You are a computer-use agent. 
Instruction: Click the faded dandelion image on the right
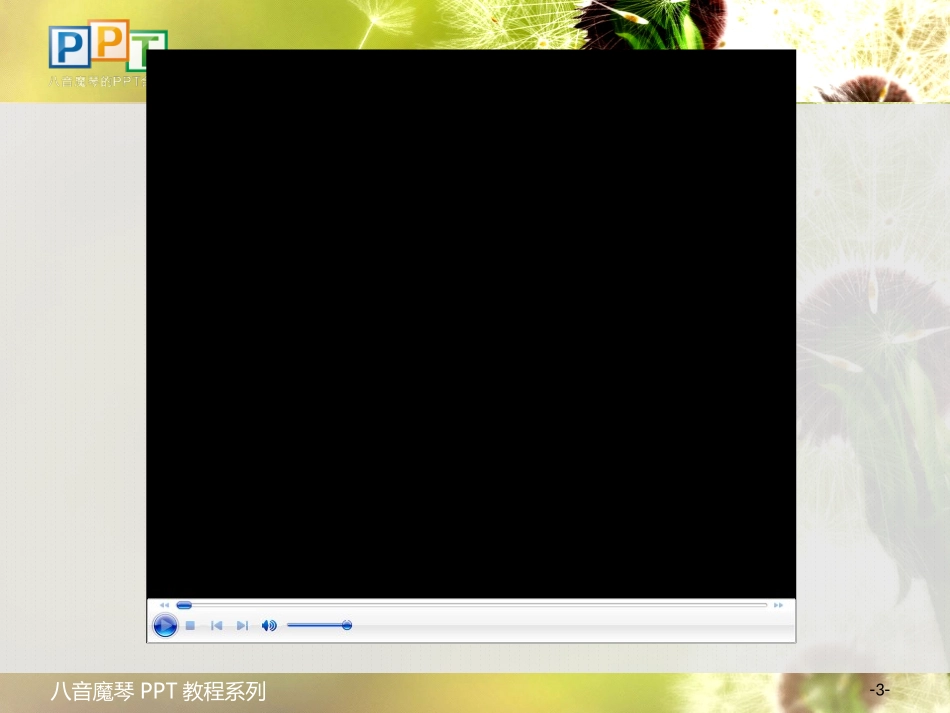[x=873, y=388]
